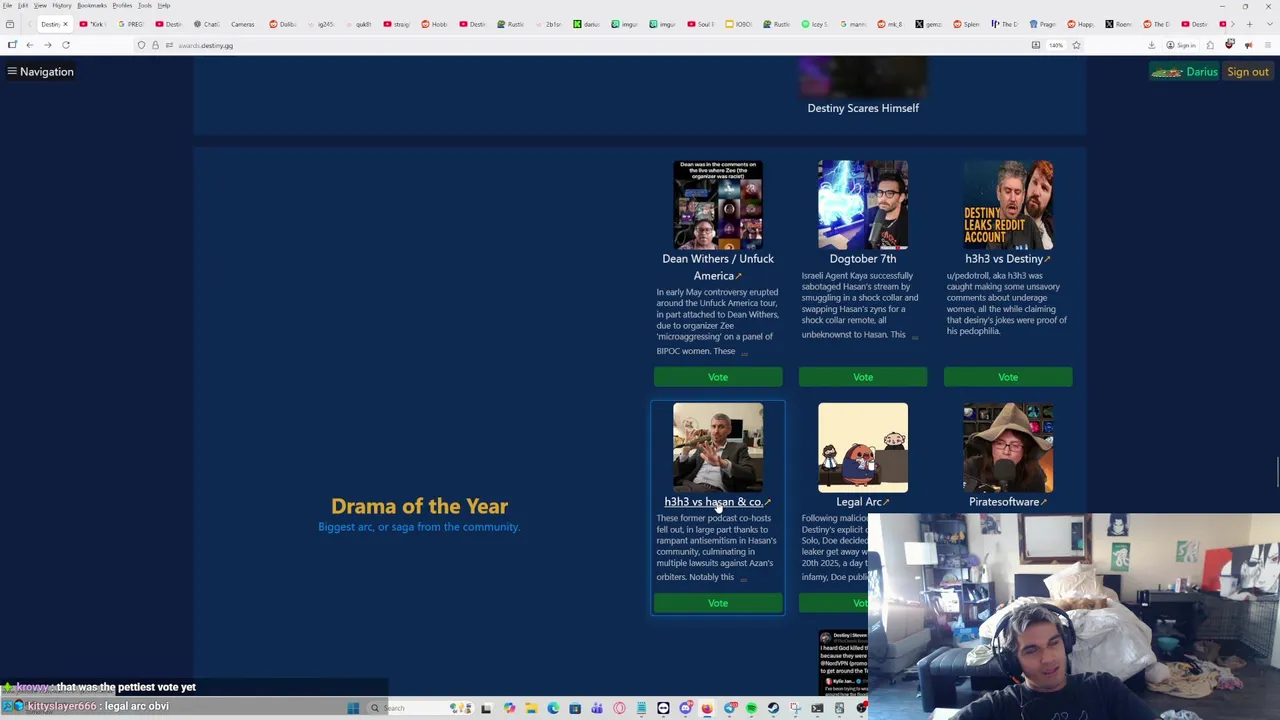Toggle the Navigation hamburger menu
Viewport: 1280px width, 720px height.
[x=40, y=72]
